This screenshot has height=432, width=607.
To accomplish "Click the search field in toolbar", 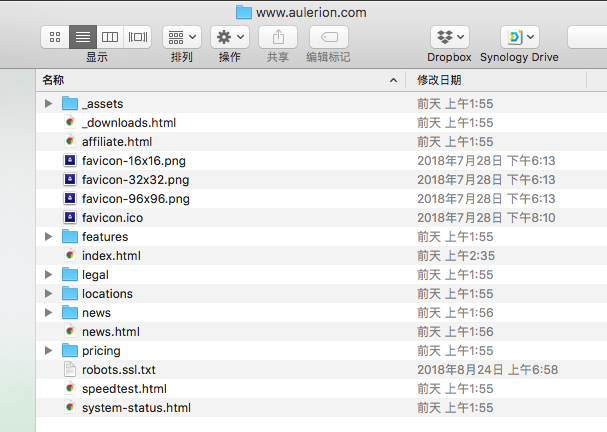I will [587, 37].
